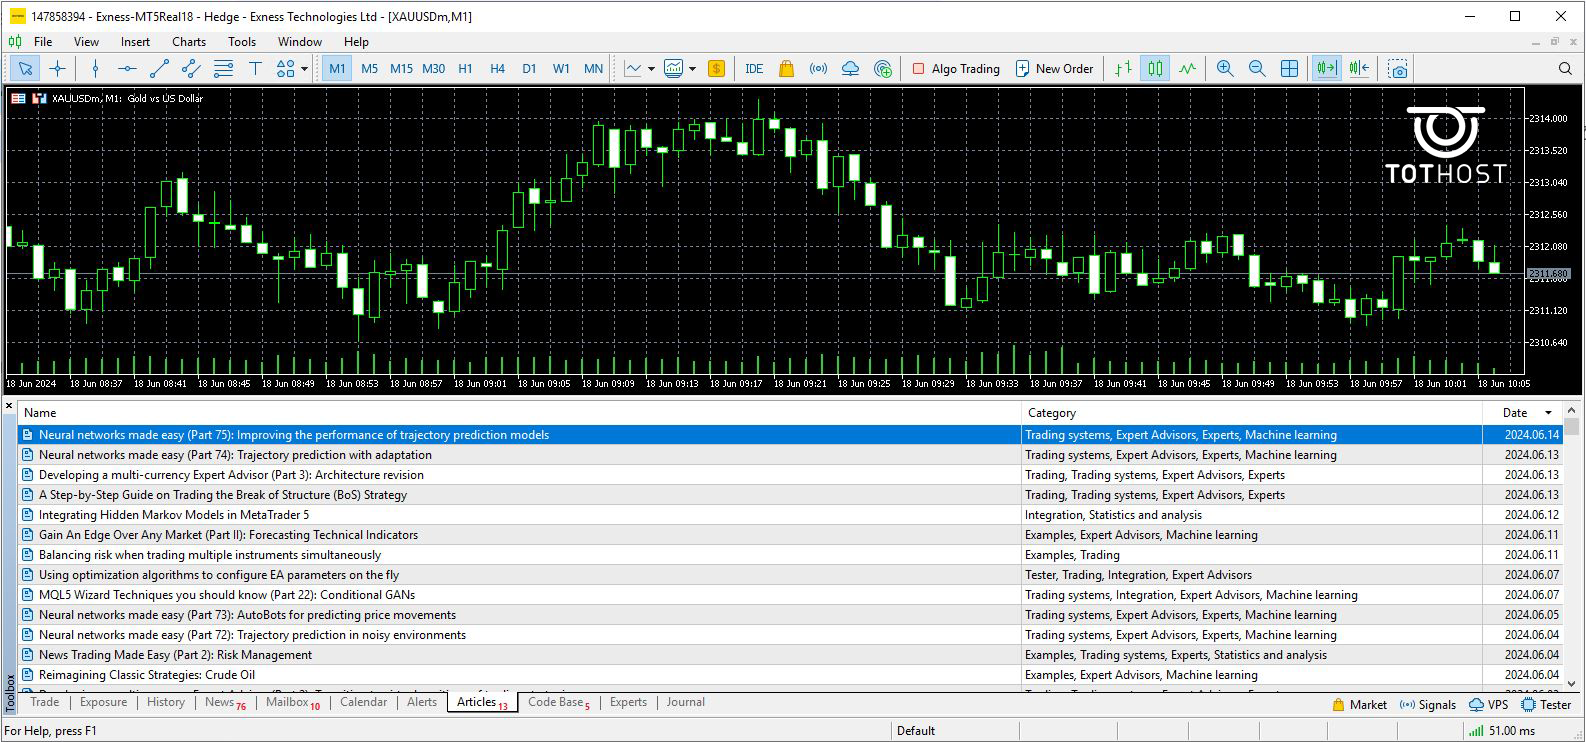Open the Window menu

[x=300, y=42]
